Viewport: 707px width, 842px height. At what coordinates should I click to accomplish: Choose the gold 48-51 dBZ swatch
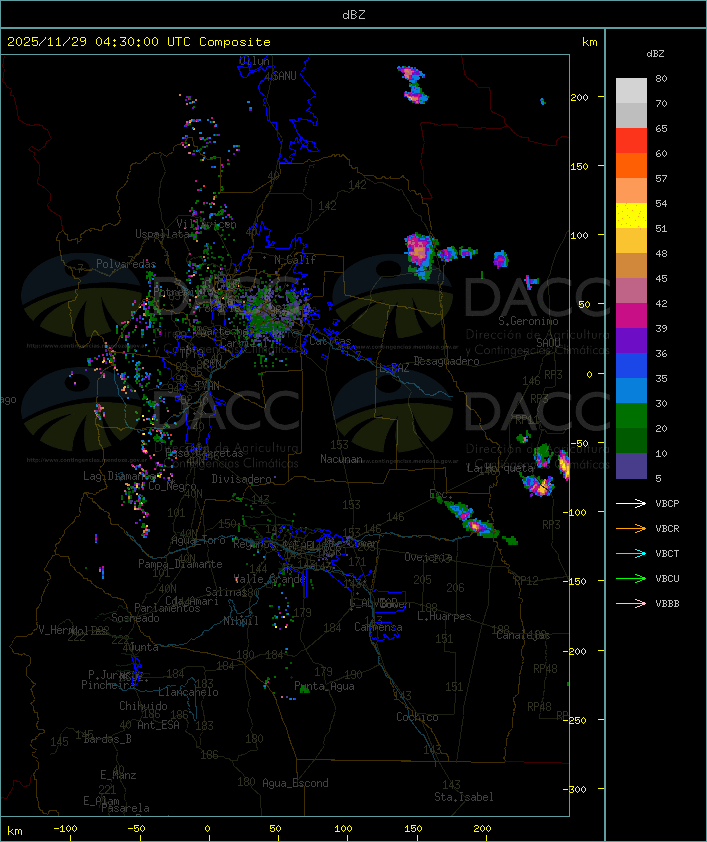tap(631, 241)
